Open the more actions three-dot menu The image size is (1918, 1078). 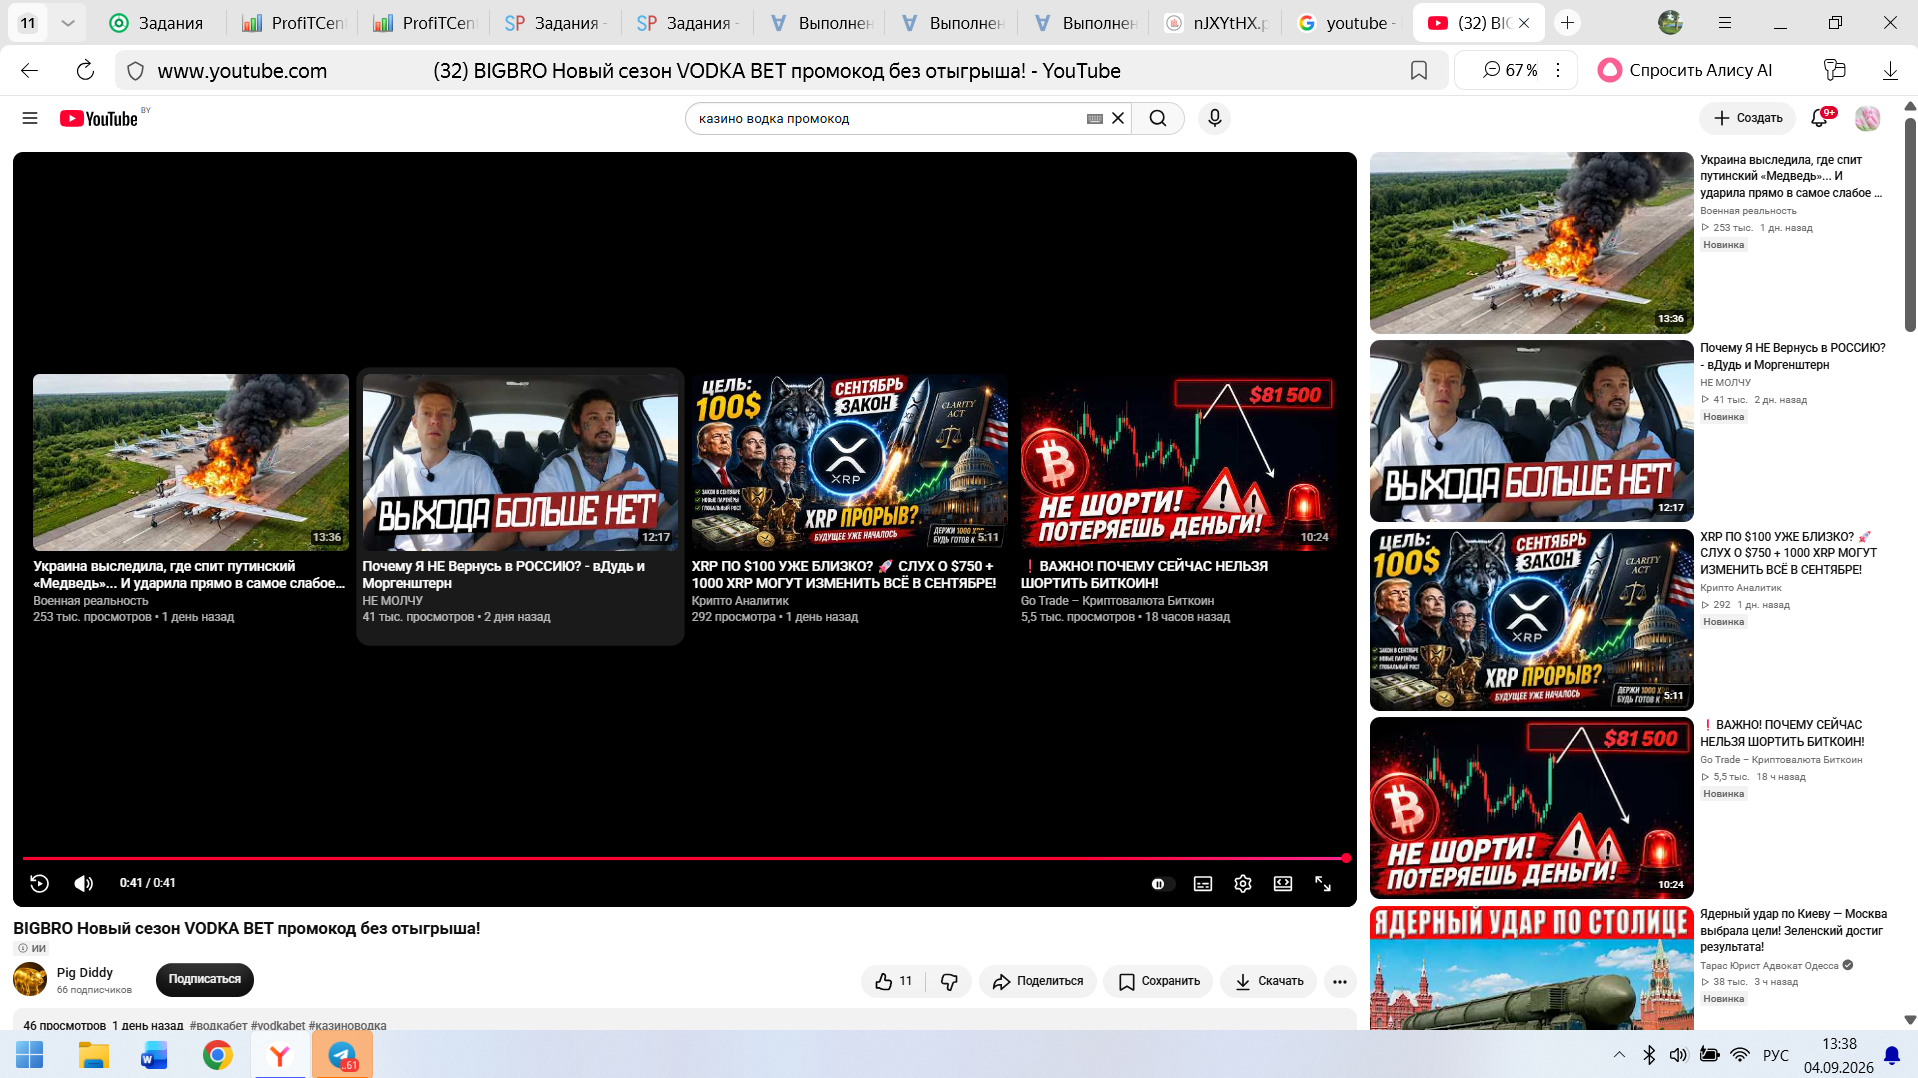(x=1339, y=981)
